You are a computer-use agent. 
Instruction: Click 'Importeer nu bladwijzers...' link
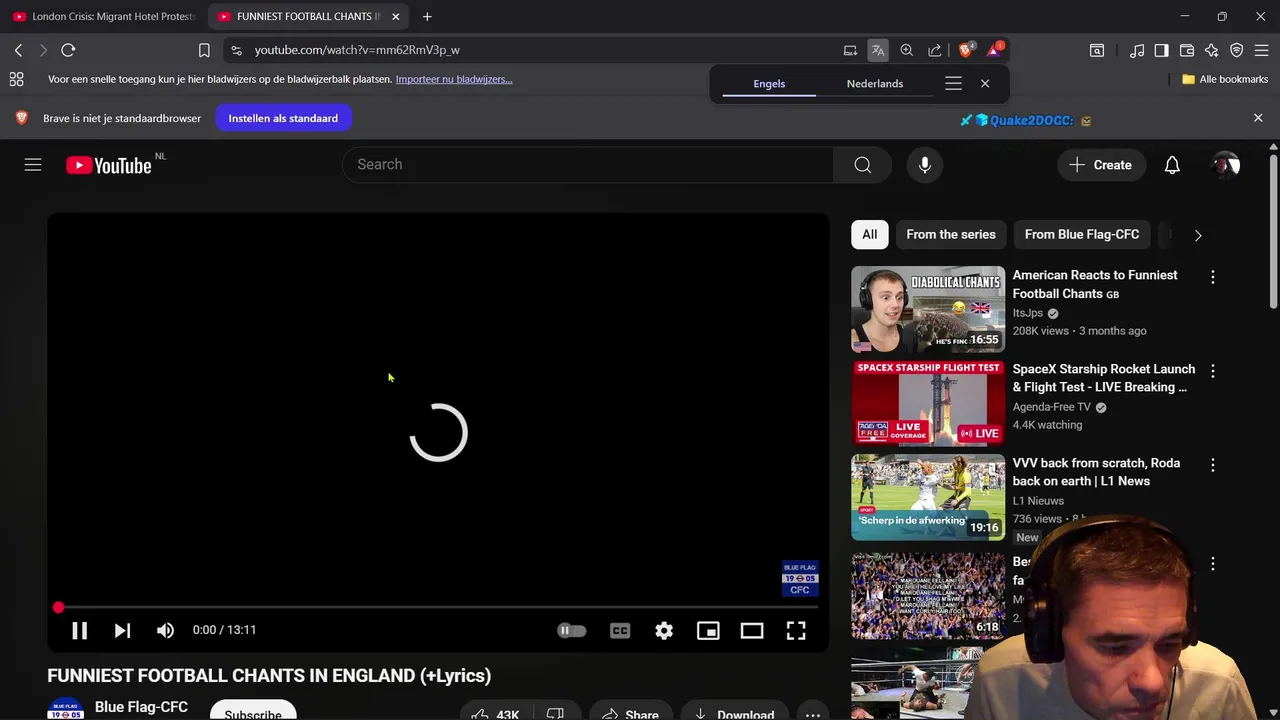(454, 79)
